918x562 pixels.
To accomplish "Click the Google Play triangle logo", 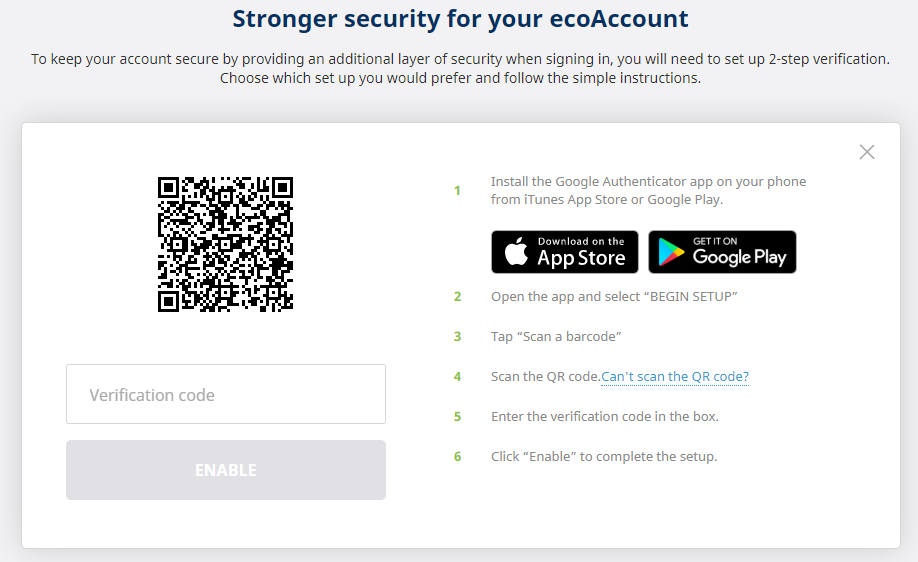I will coord(671,253).
